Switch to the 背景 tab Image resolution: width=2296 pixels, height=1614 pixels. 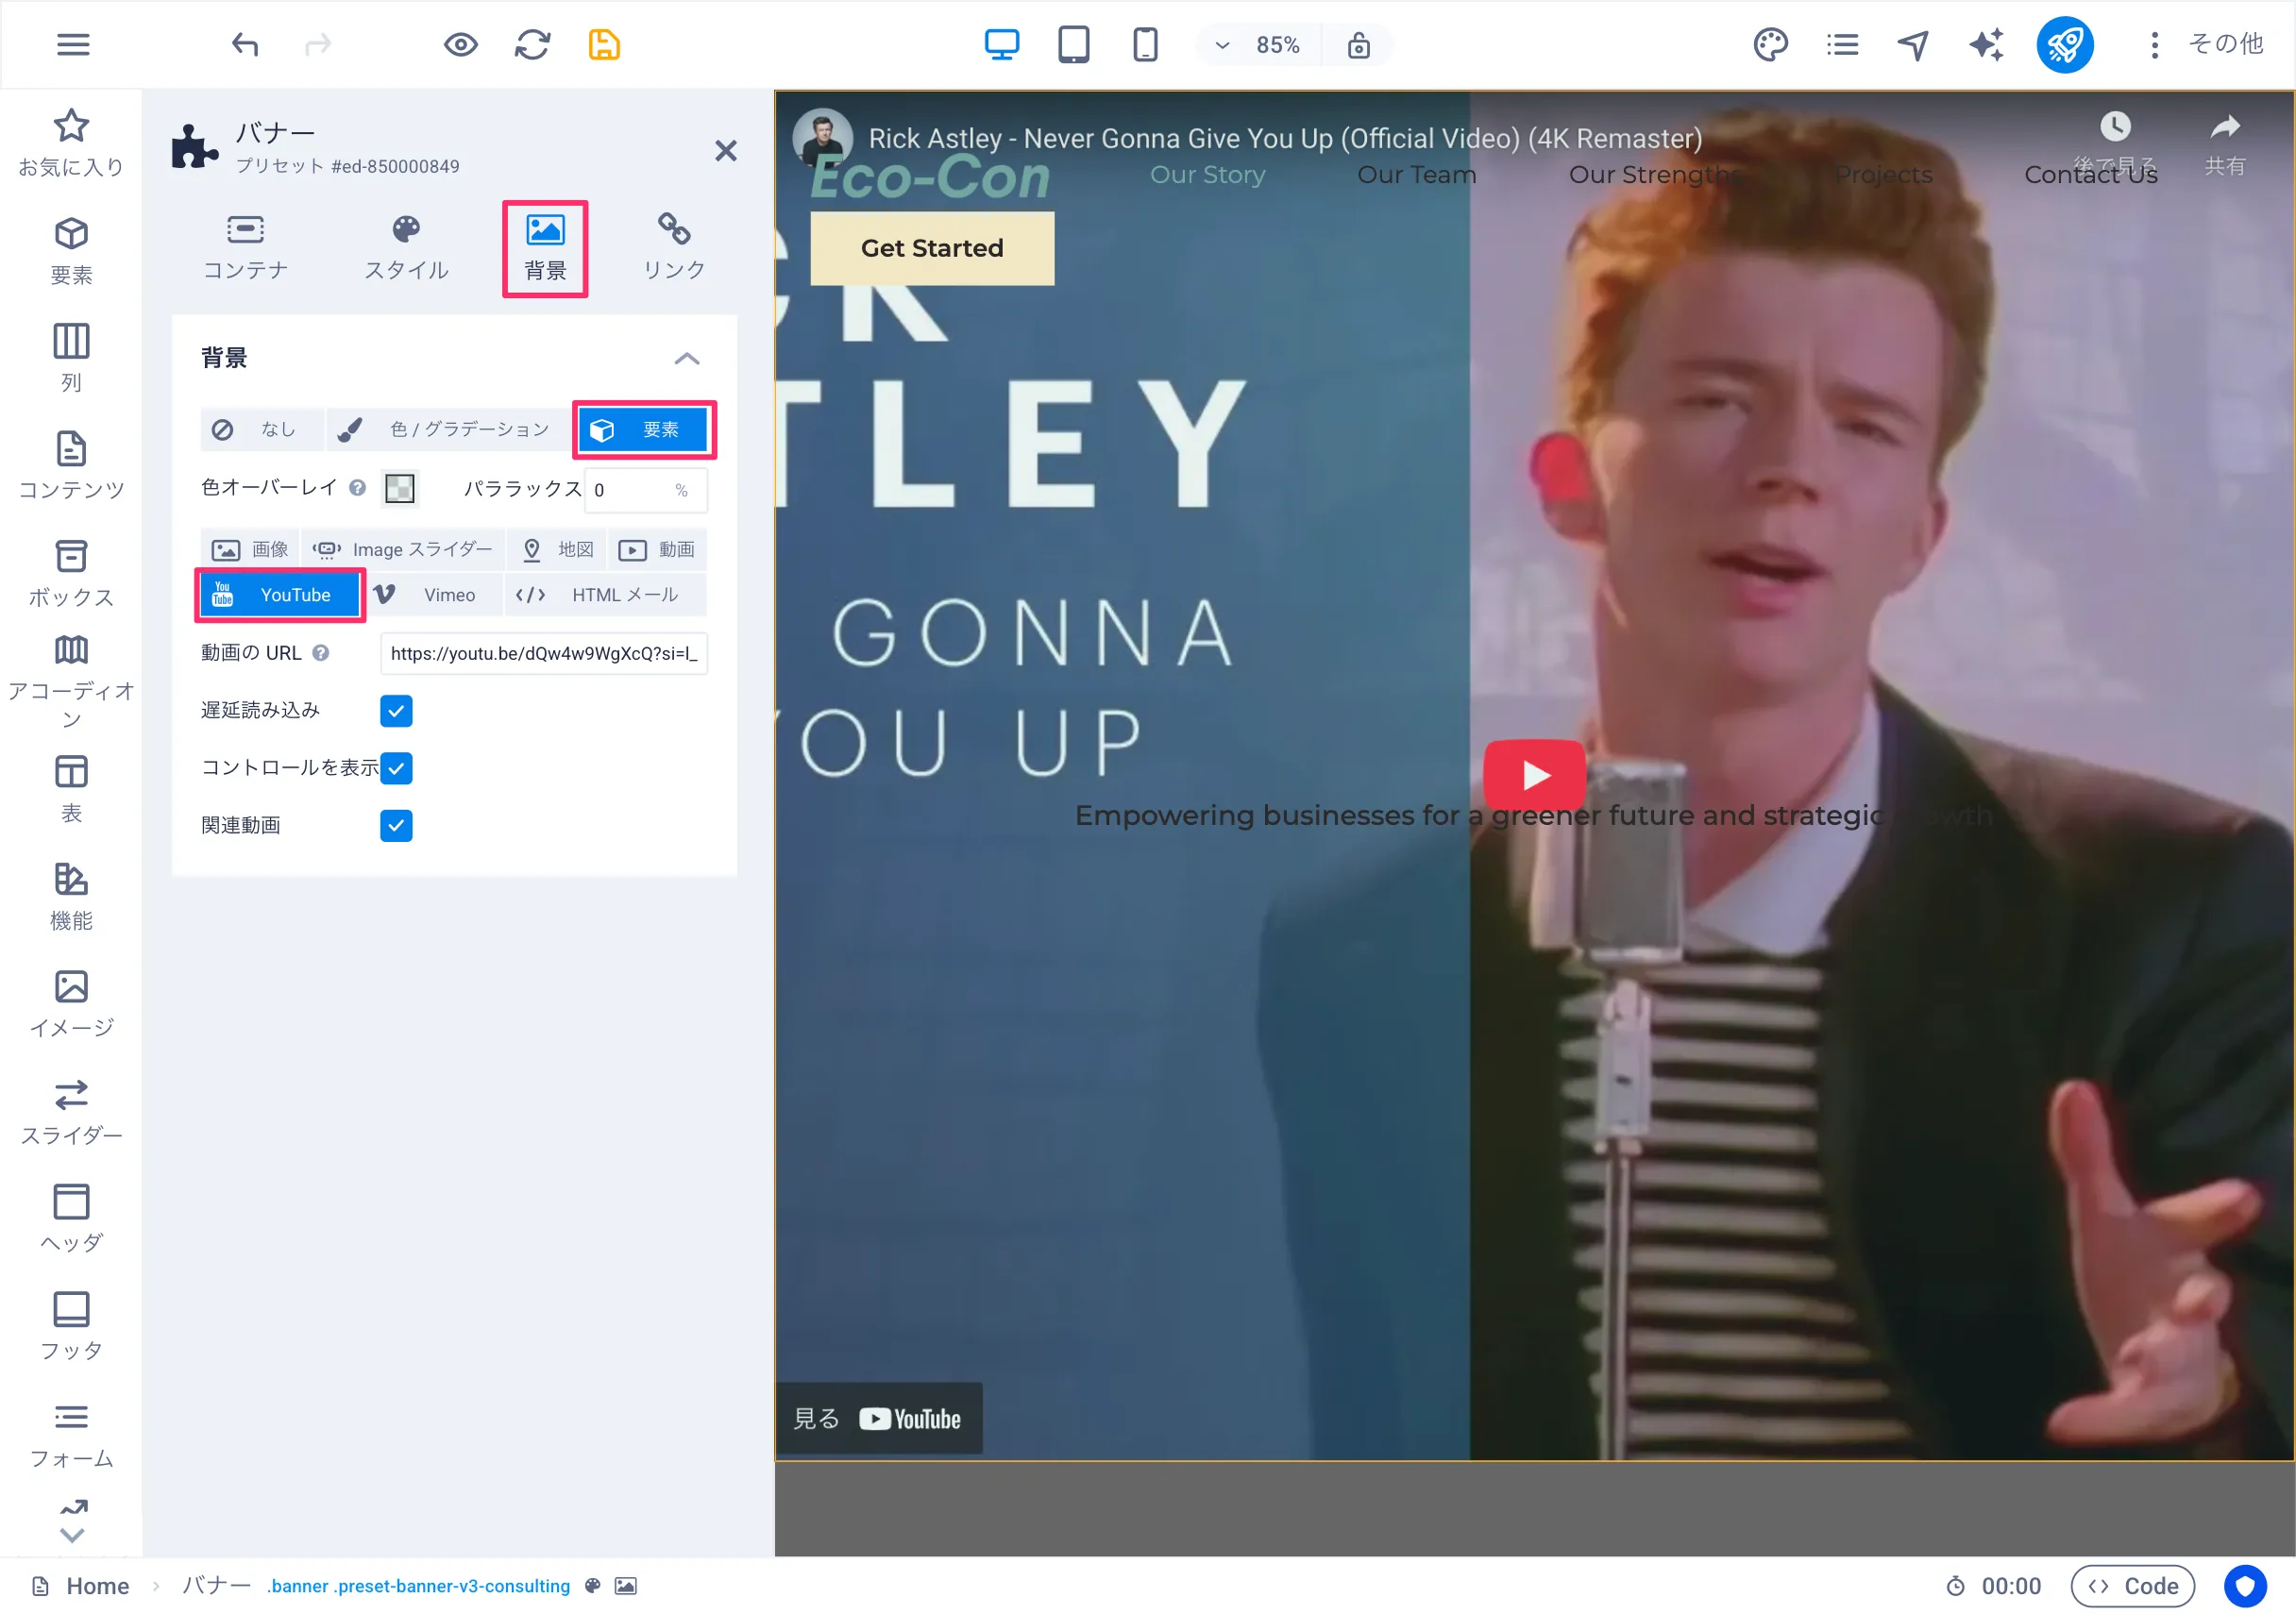pos(545,248)
